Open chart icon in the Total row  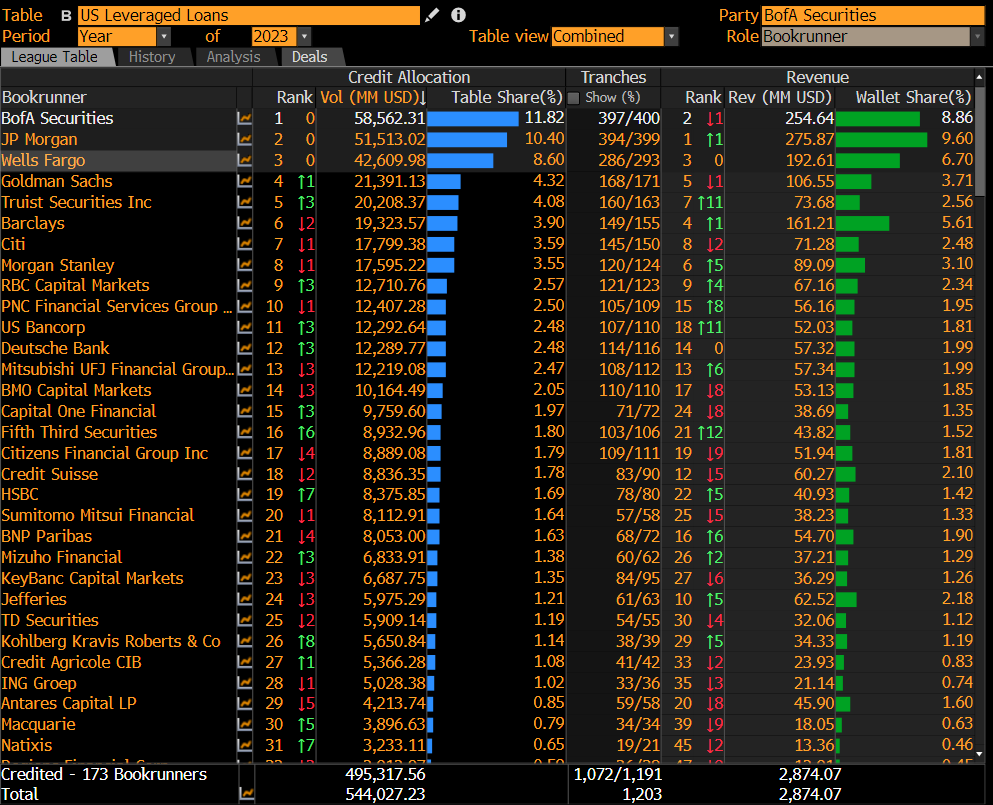coord(246,794)
